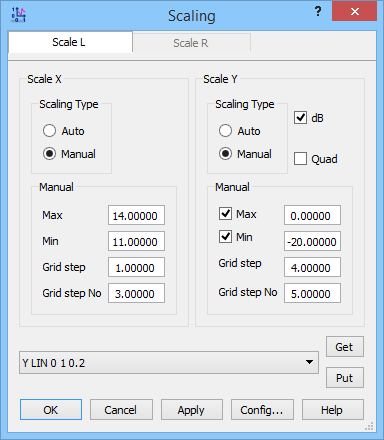Click the Scale Y Max field 0.00000
Screen dimensions: 384x440
click(x=312, y=215)
